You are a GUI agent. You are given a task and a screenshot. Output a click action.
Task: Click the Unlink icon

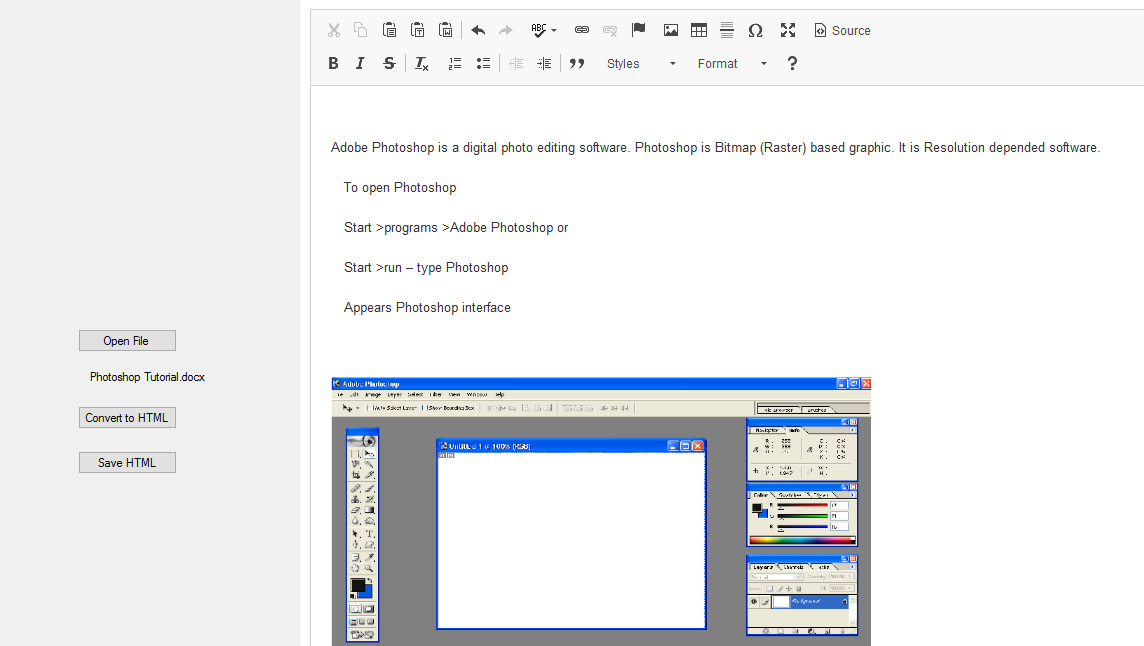click(x=610, y=30)
